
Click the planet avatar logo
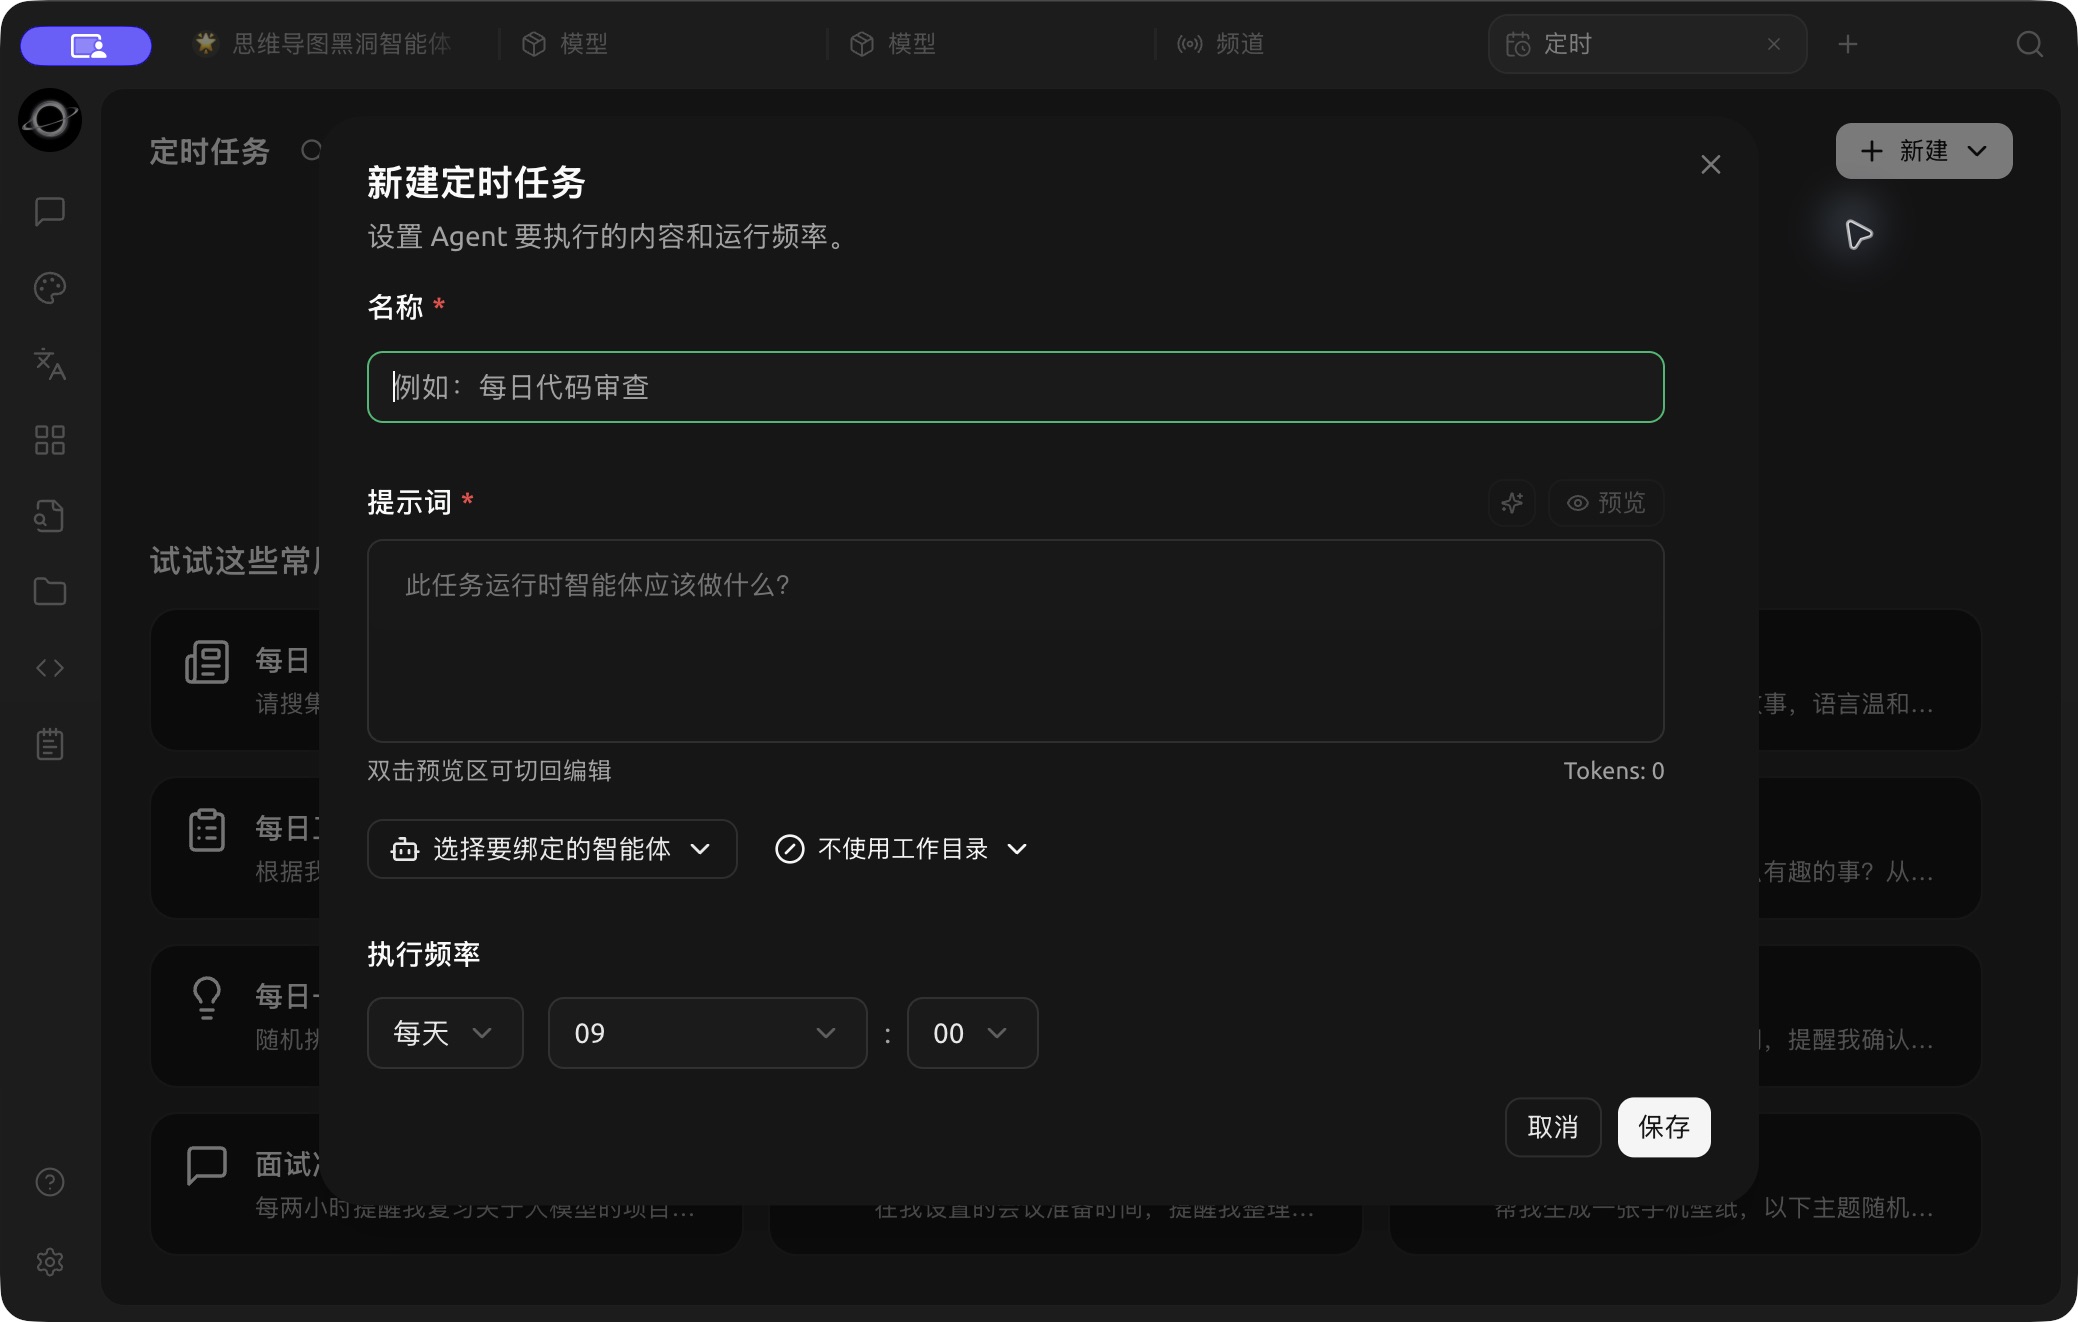coord(50,120)
